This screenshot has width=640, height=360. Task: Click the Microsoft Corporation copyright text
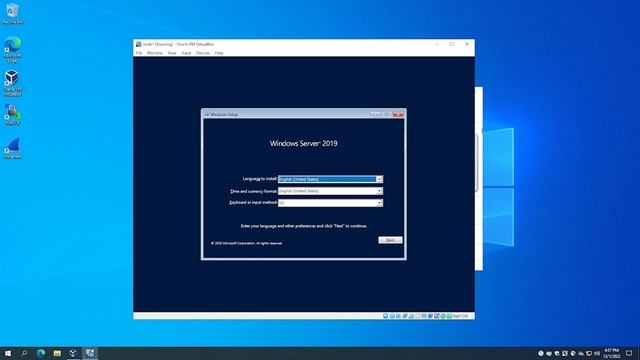[x=247, y=243]
